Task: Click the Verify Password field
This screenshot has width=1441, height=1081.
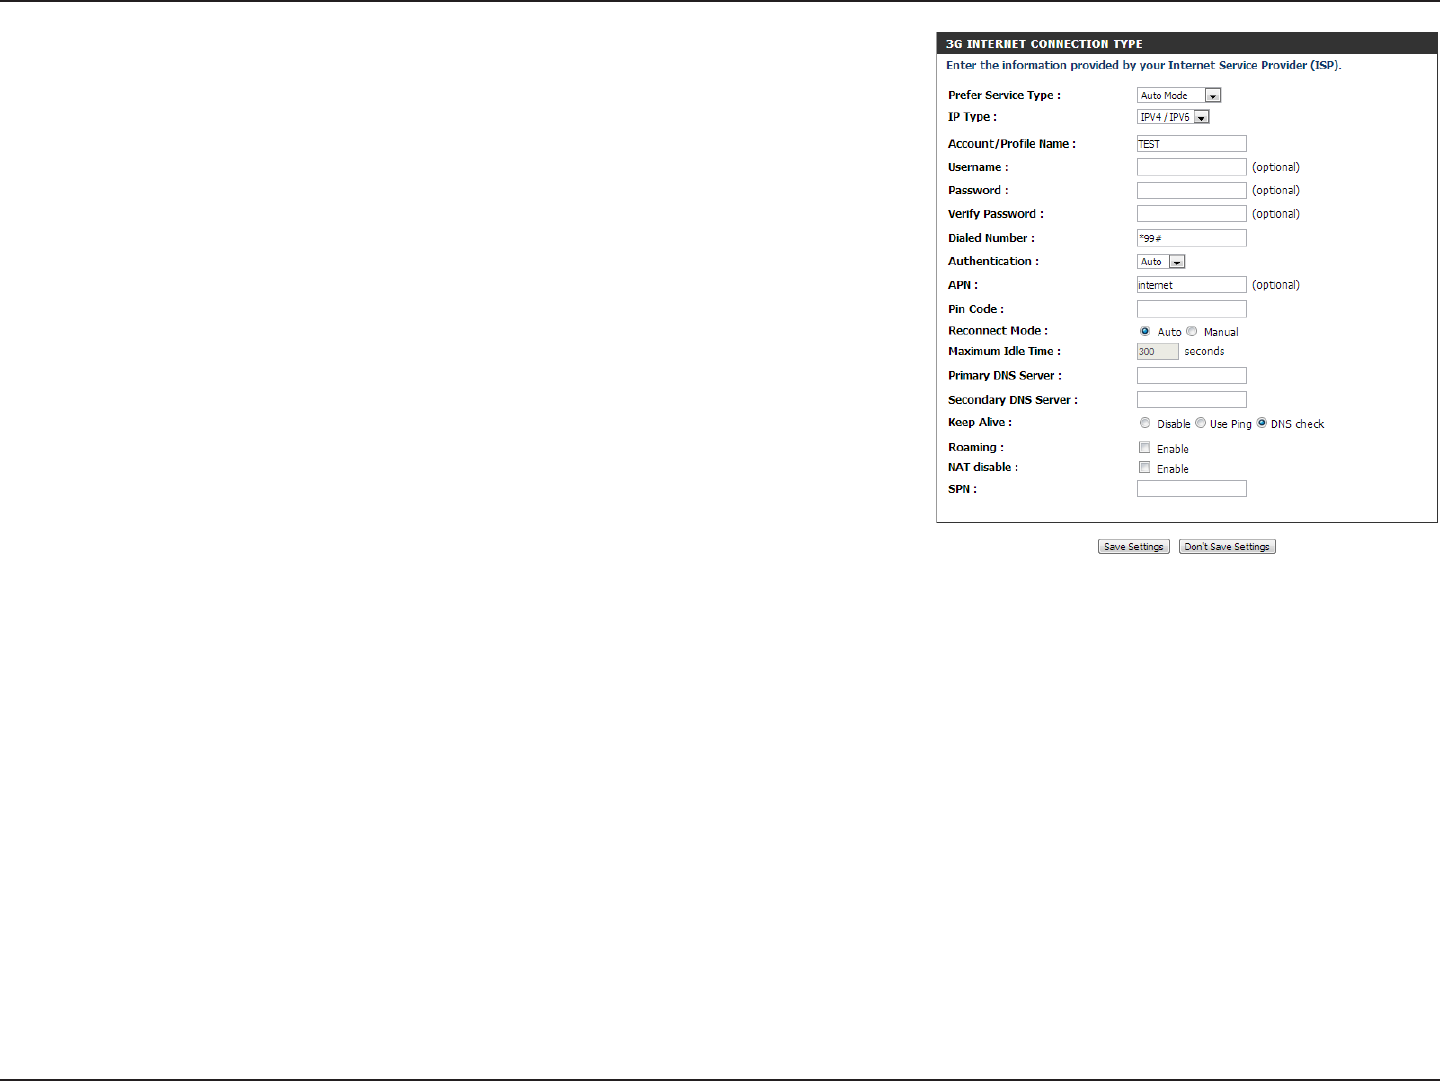Action: pos(1191,214)
